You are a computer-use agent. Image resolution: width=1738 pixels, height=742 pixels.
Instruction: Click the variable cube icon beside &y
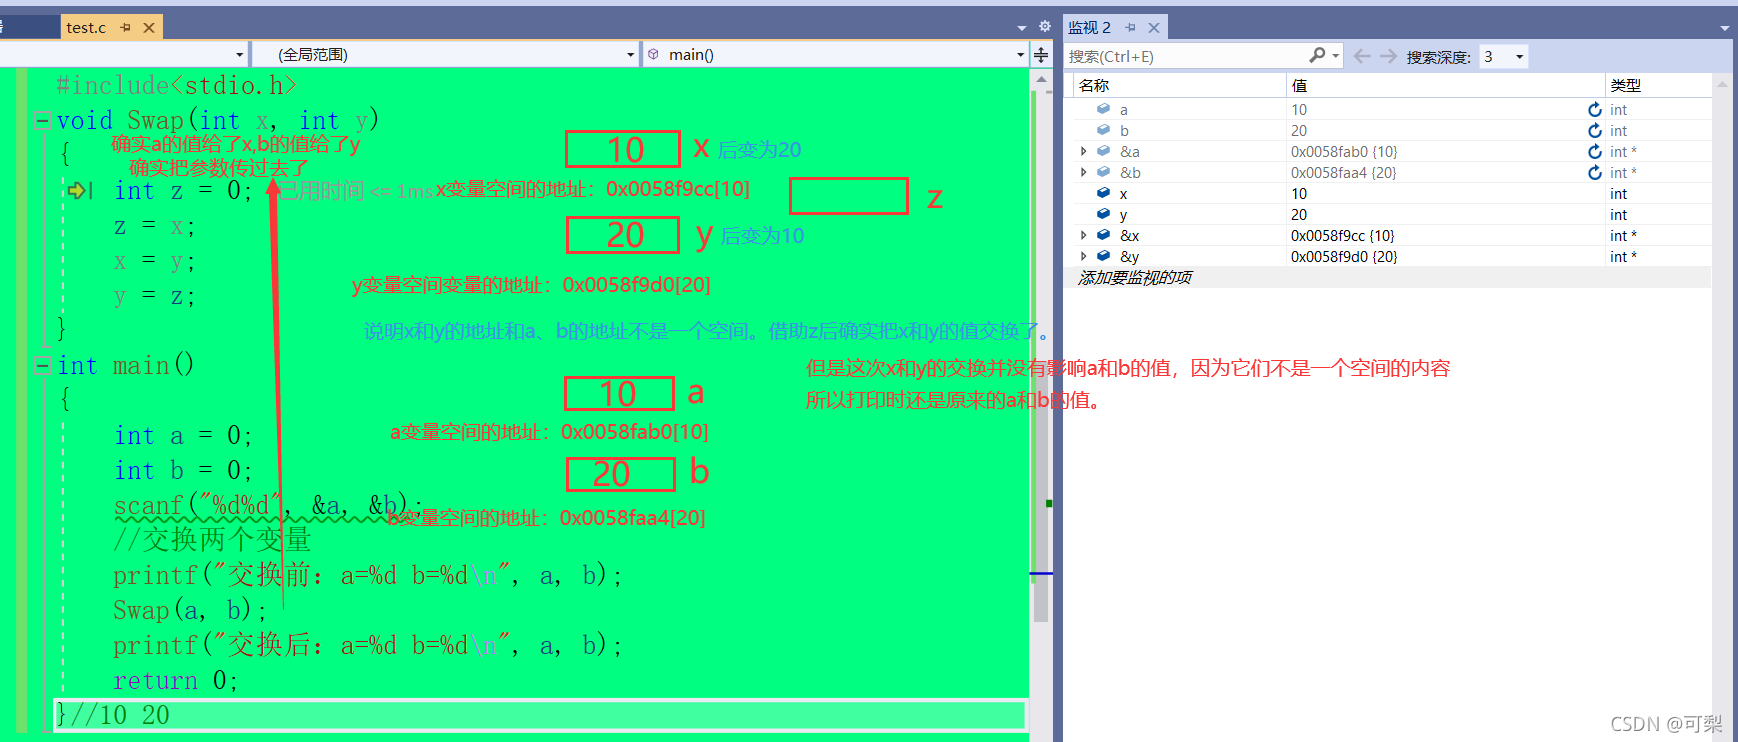[x=1103, y=256]
